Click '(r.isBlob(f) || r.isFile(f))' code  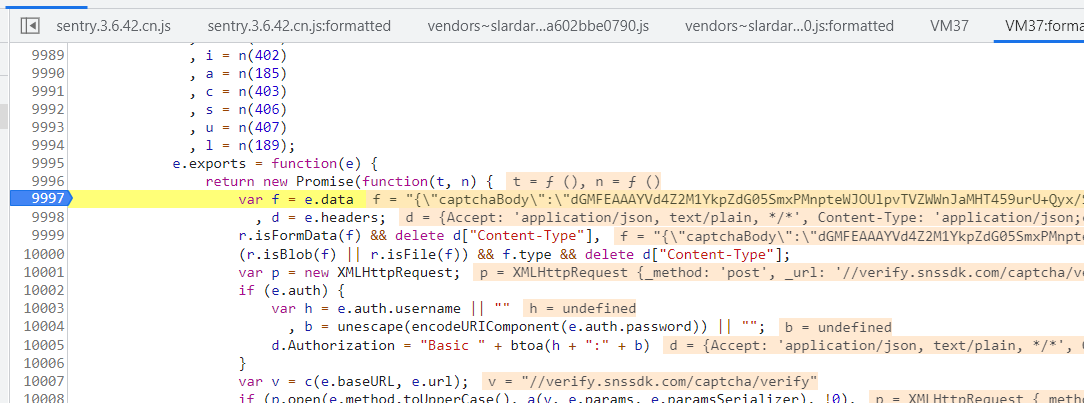point(353,254)
